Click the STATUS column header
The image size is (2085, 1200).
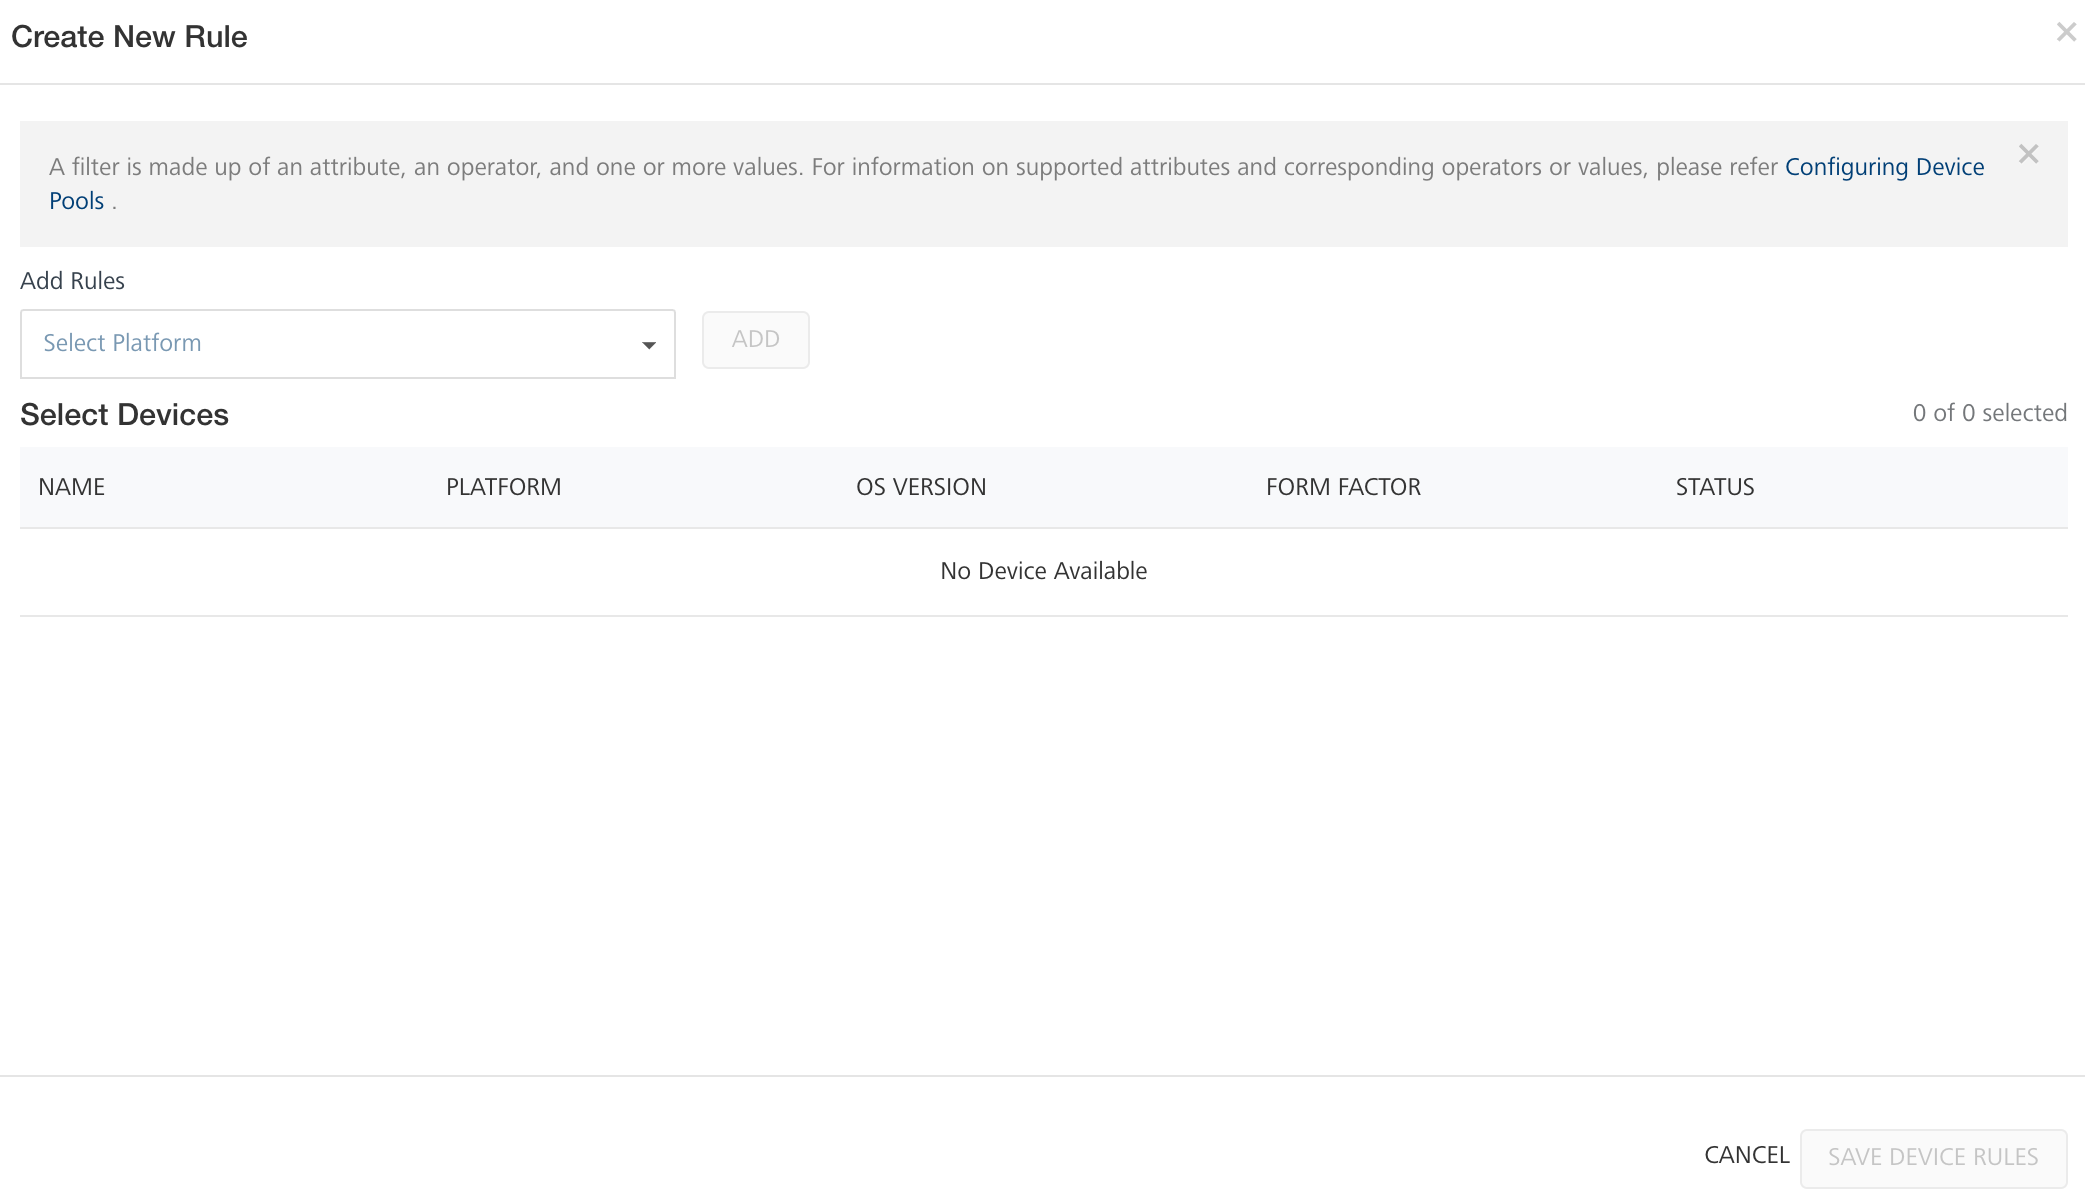pyautogui.click(x=1714, y=487)
